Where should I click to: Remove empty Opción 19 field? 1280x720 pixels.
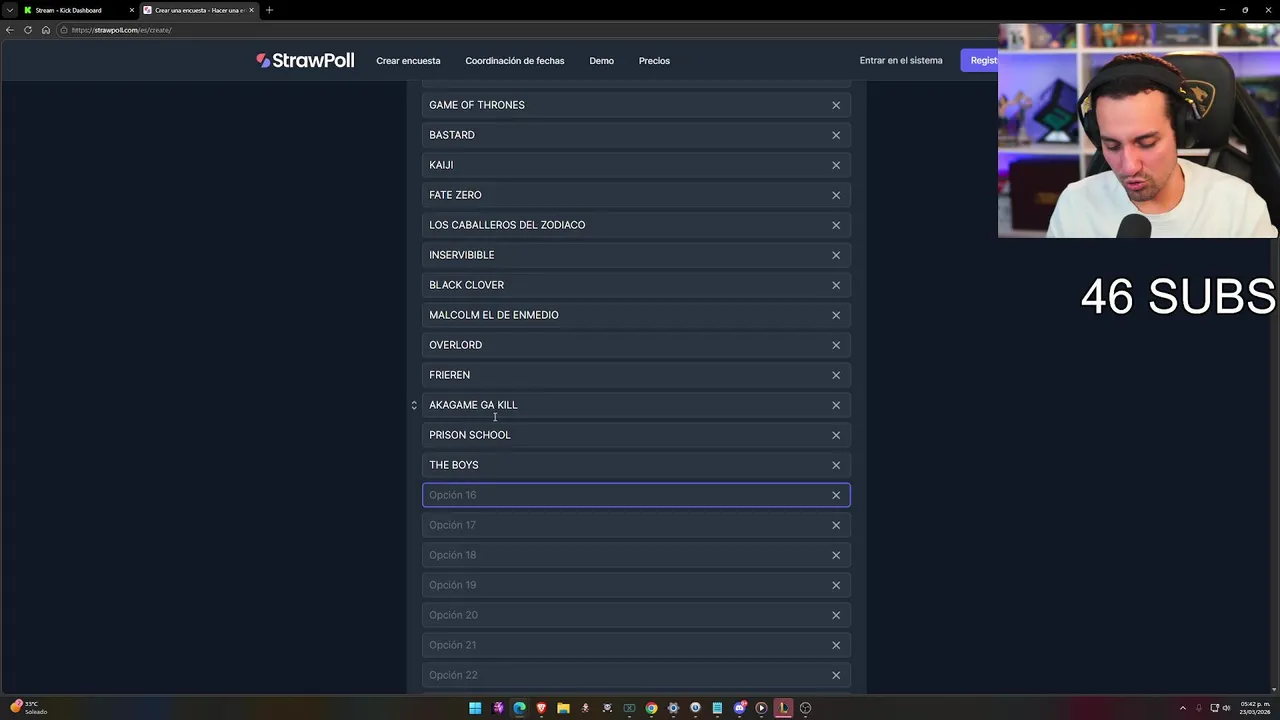(x=836, y=585)
